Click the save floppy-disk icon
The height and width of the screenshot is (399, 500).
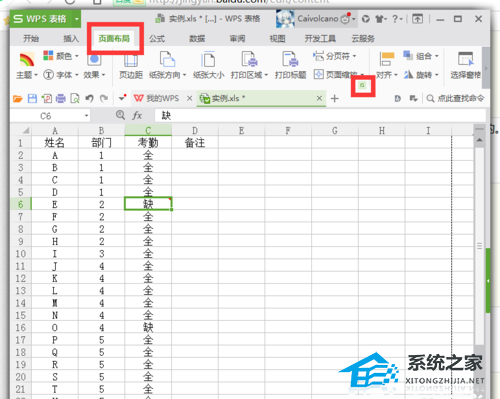coord(32,99)
